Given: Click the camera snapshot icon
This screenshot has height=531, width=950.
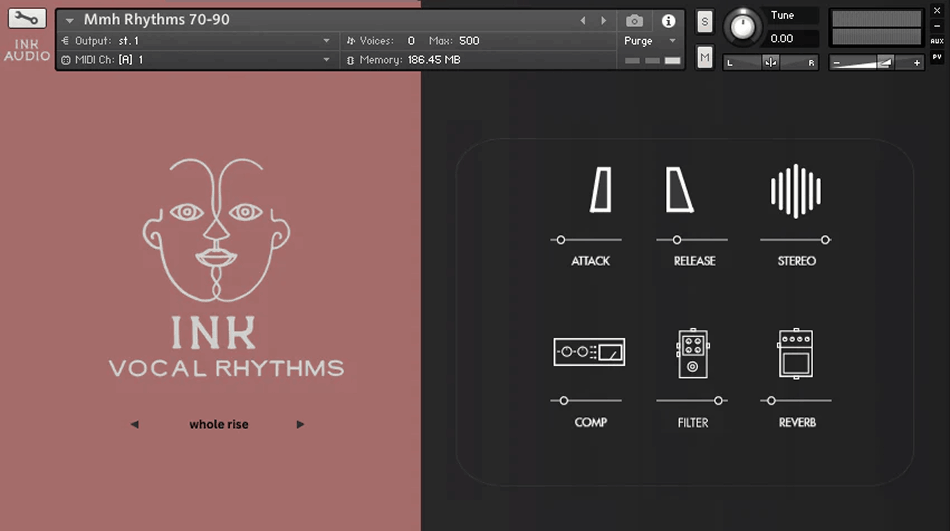Looking at the screenshot, I should tap(634, 21).
